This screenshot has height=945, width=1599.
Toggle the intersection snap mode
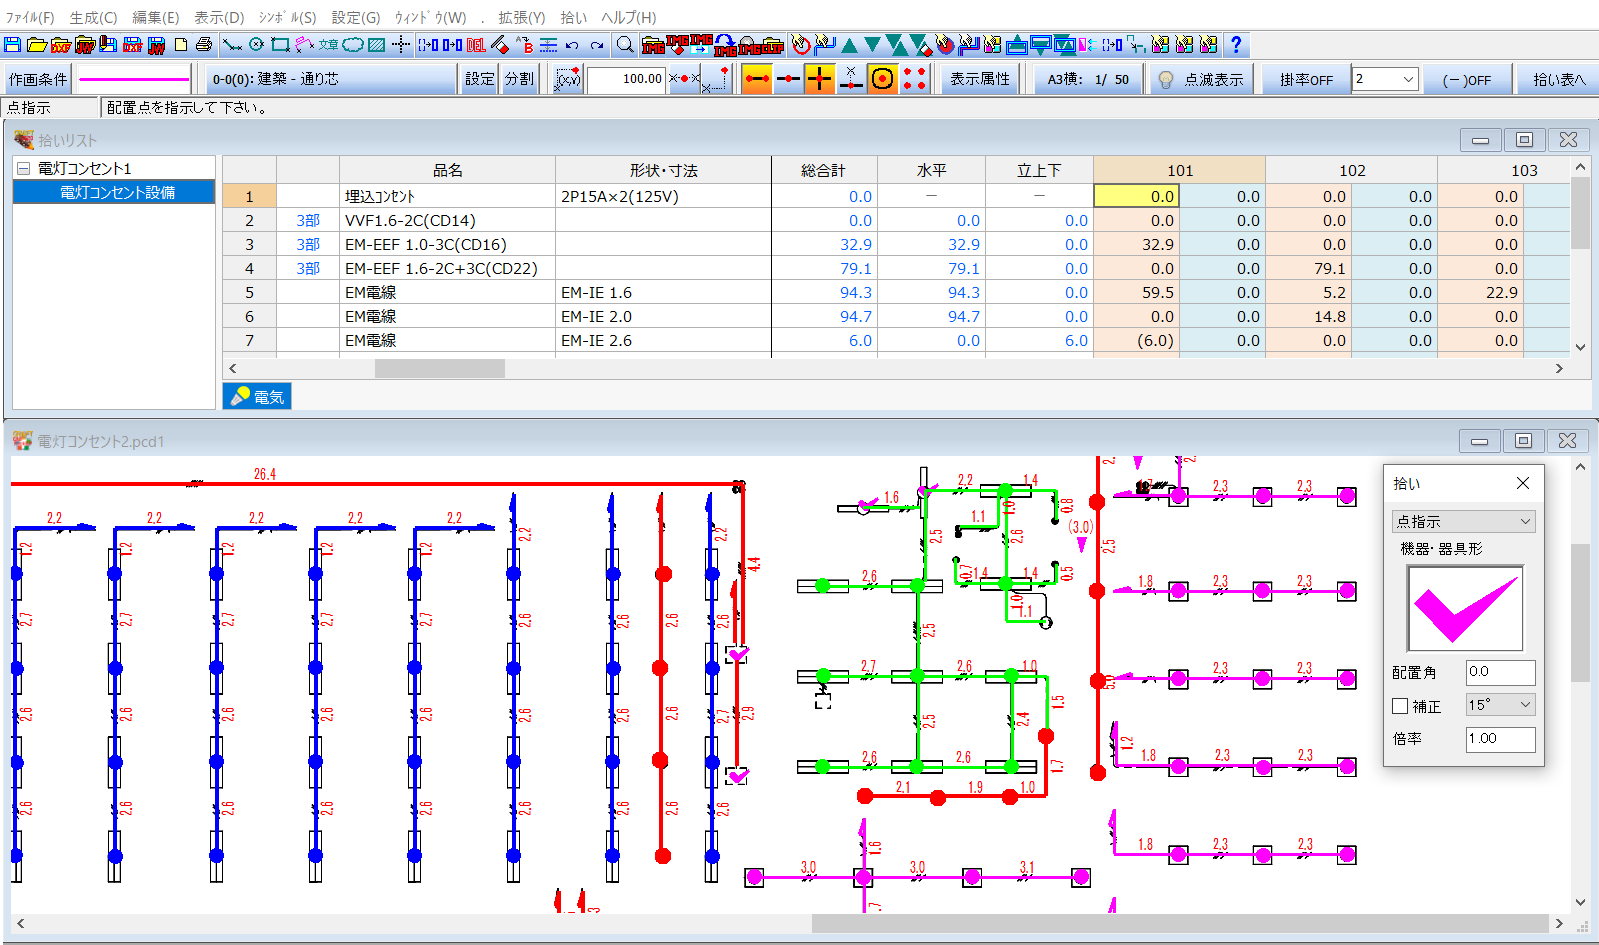coord(819,79)
